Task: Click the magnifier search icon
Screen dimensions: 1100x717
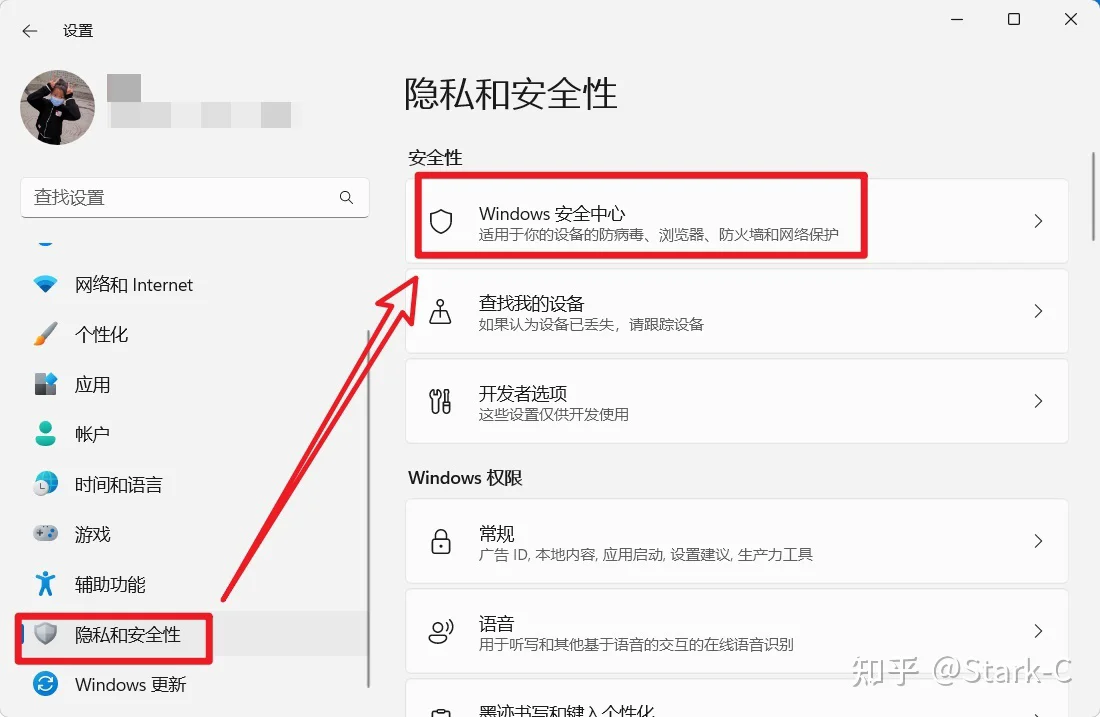Action: pos(346,198)
